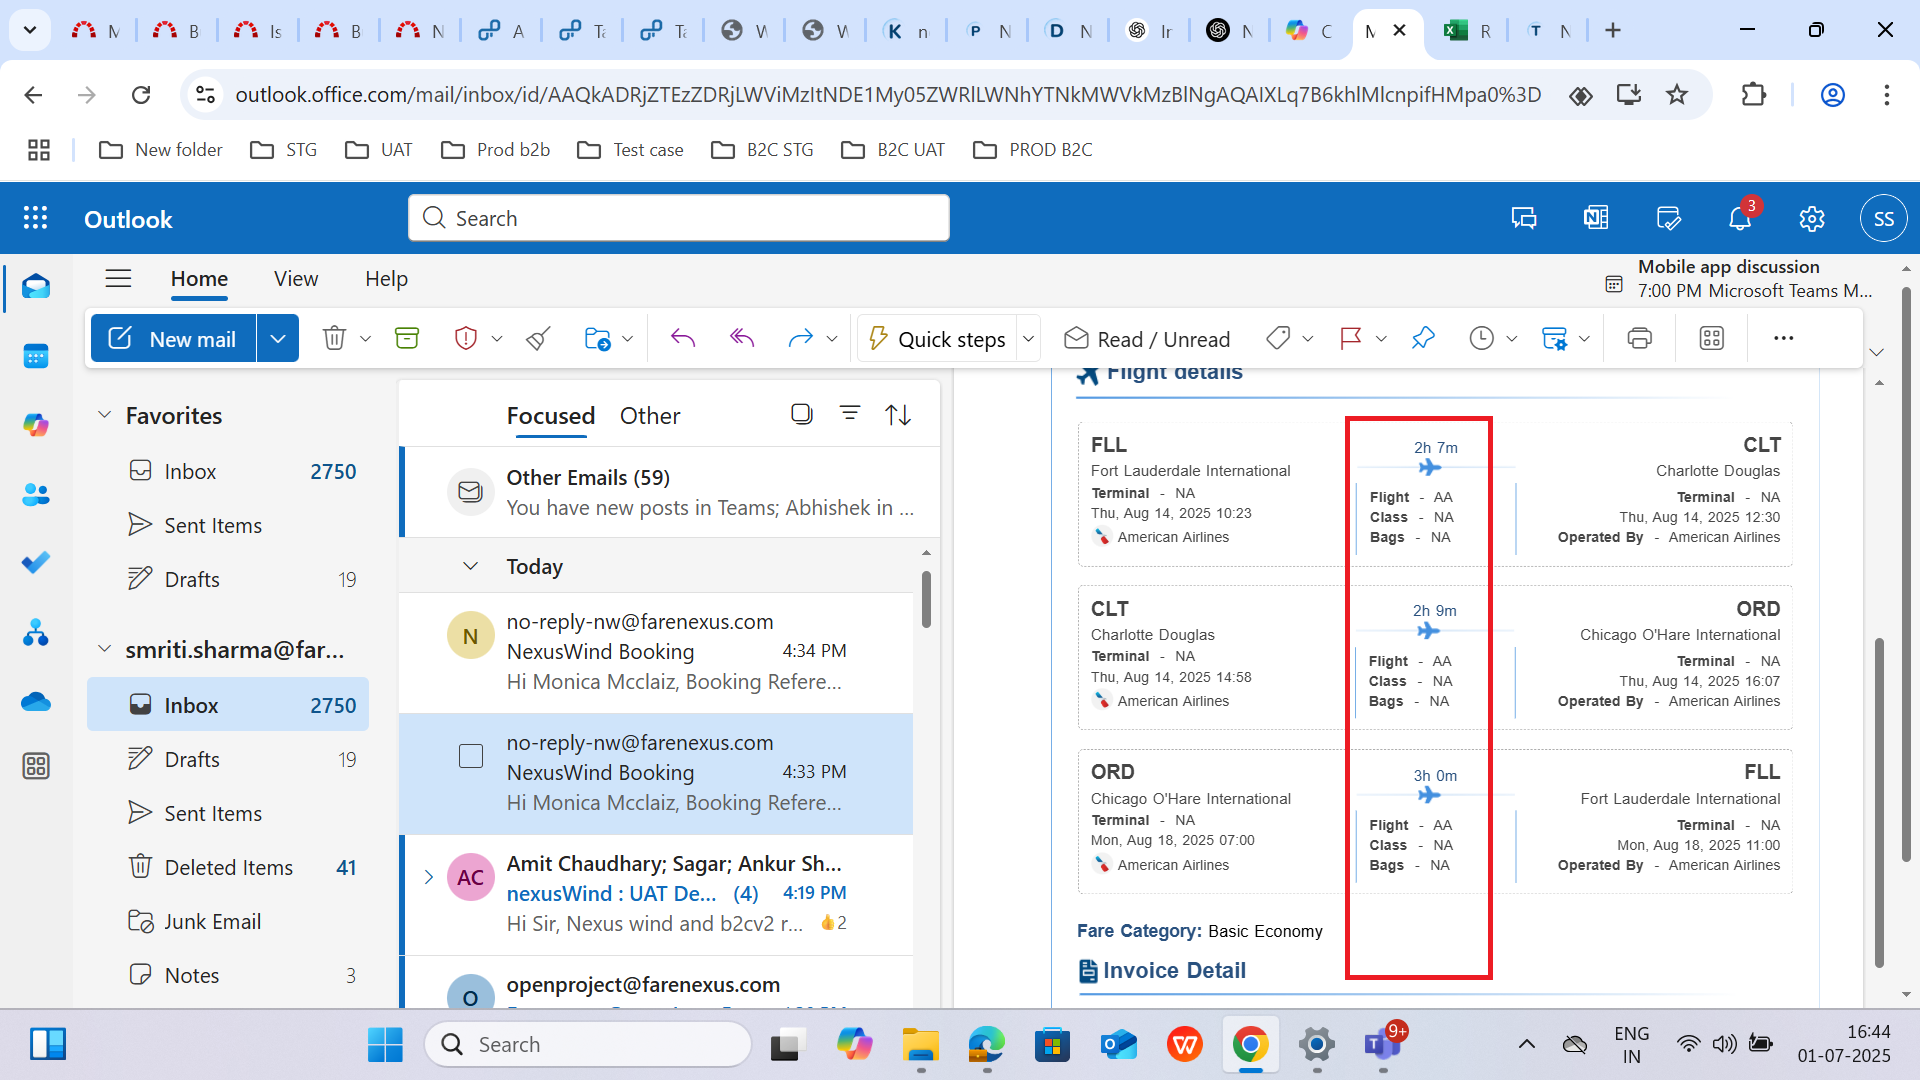
Task: Open the Junk Email folder
Action: 228,921
